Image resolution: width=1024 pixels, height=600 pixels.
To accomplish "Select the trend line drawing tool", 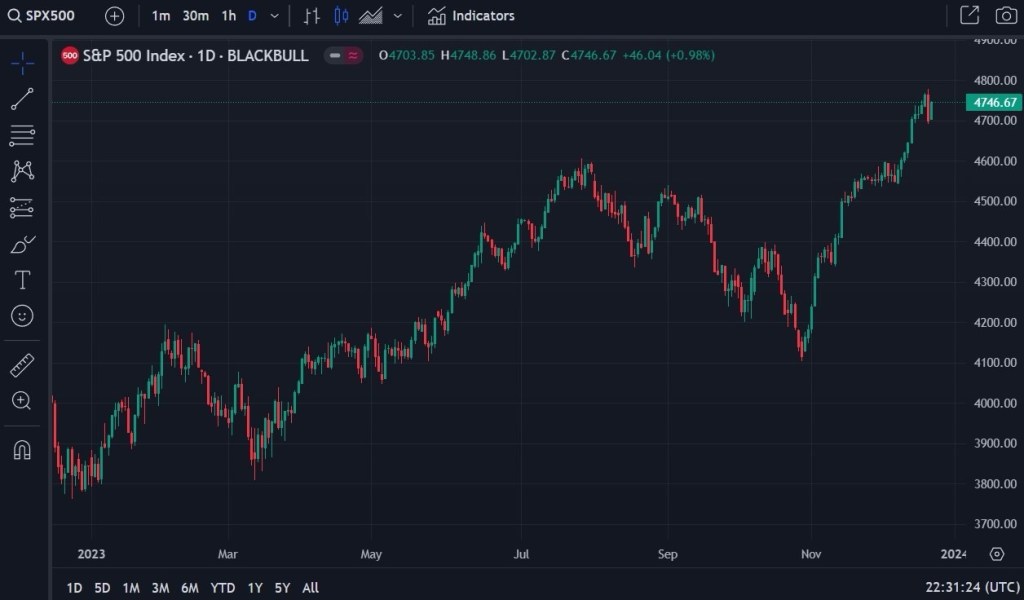I will (x=22, y=99).
